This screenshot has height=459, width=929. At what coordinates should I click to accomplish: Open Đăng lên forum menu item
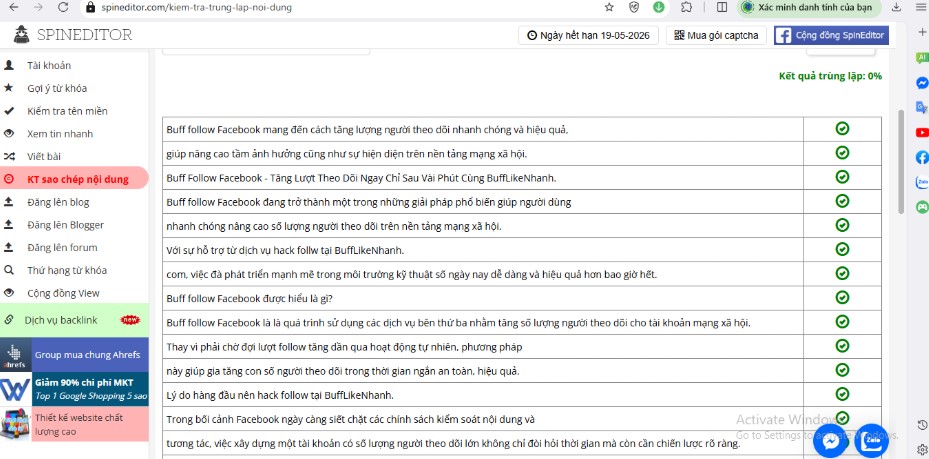[62, 248]
